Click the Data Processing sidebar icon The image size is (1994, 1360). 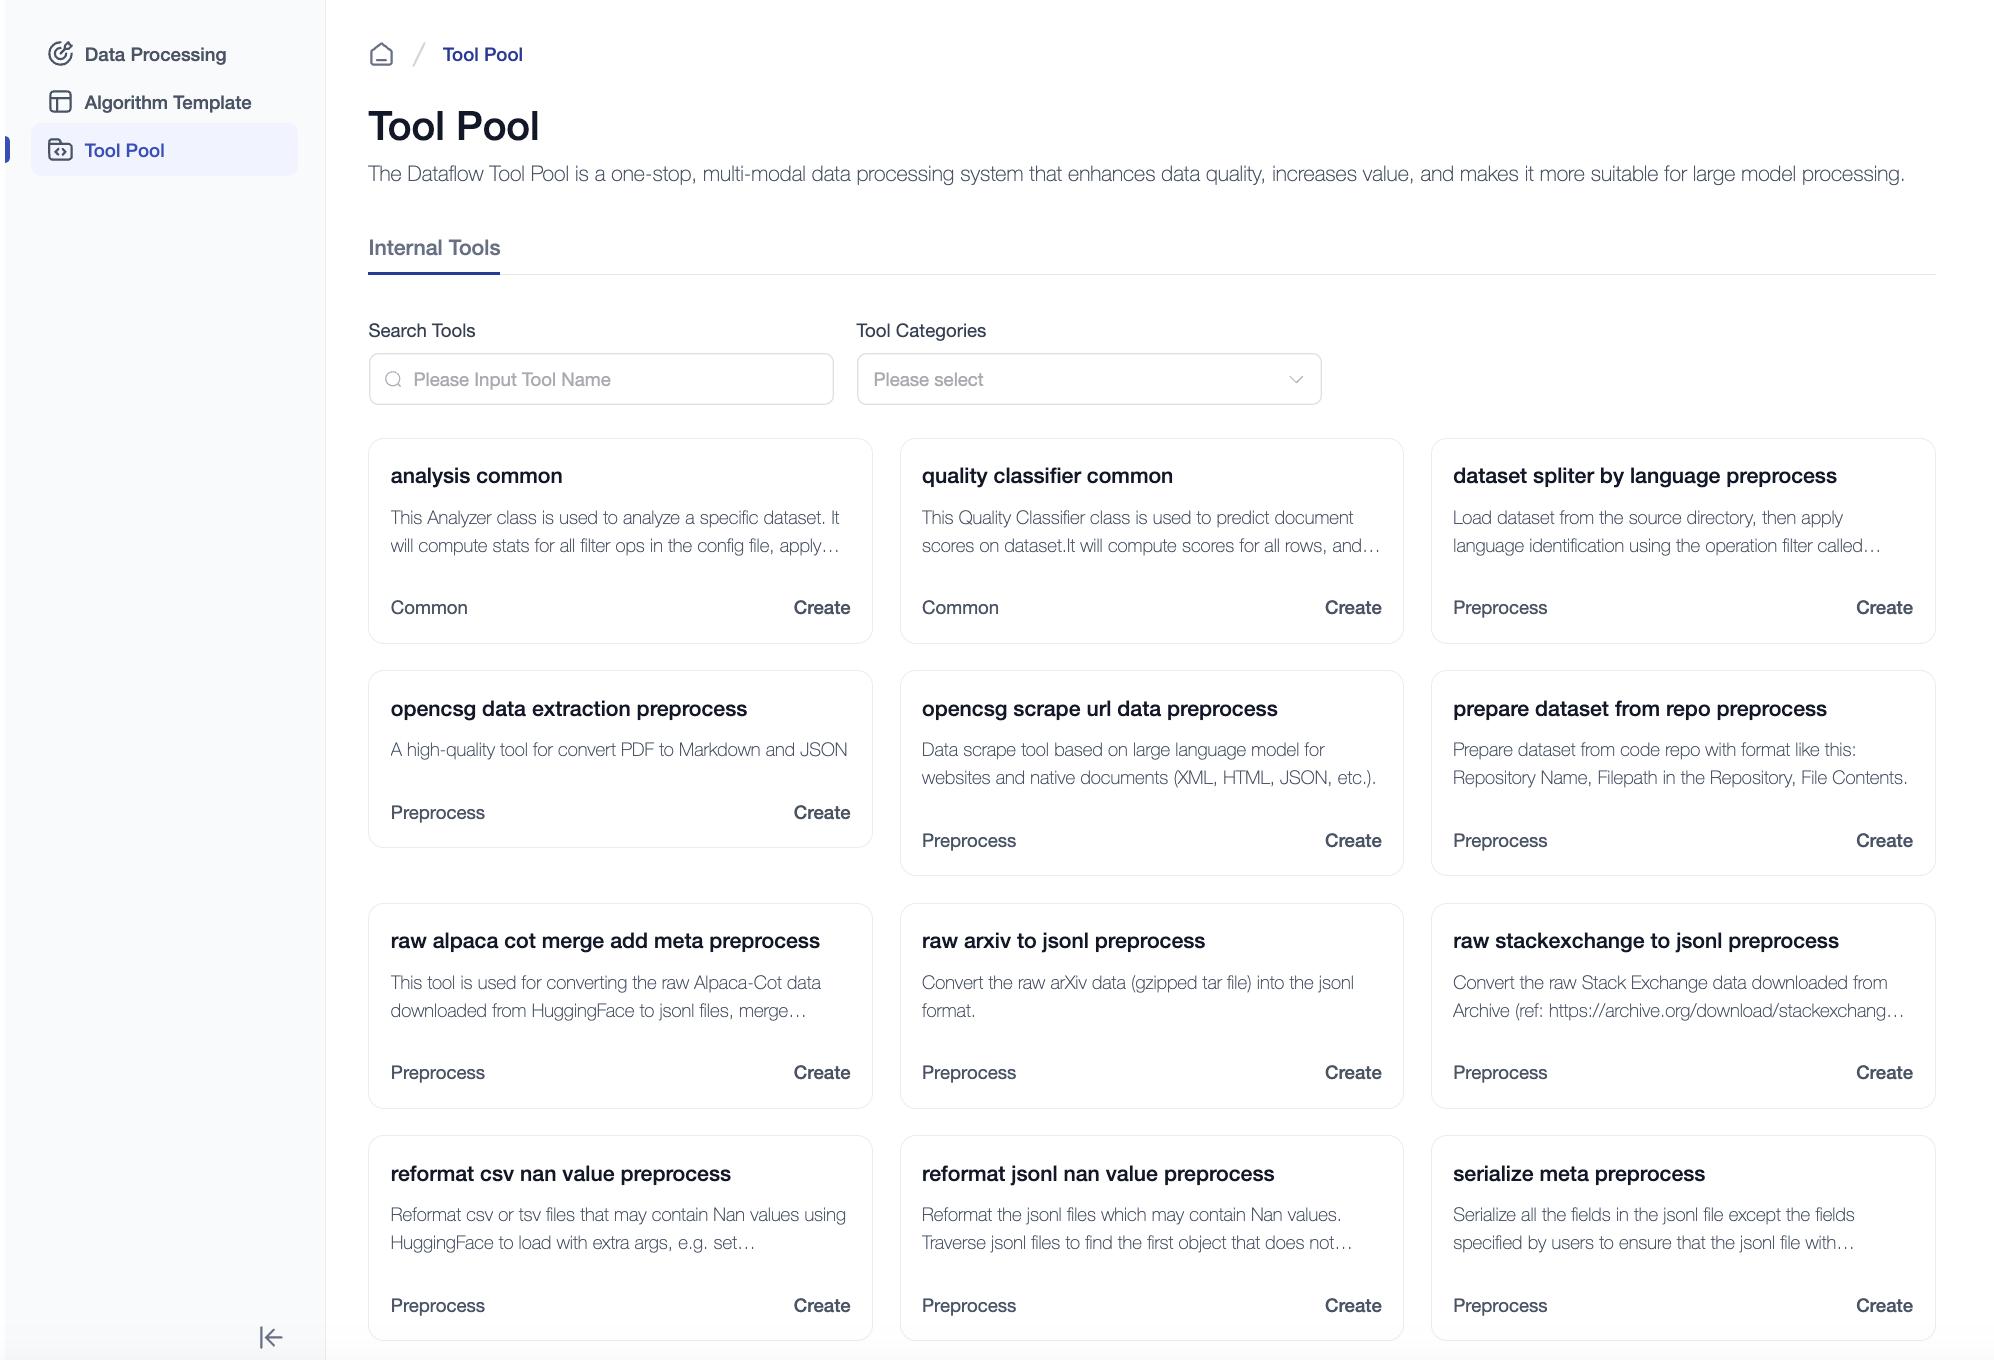pos(60,54)
